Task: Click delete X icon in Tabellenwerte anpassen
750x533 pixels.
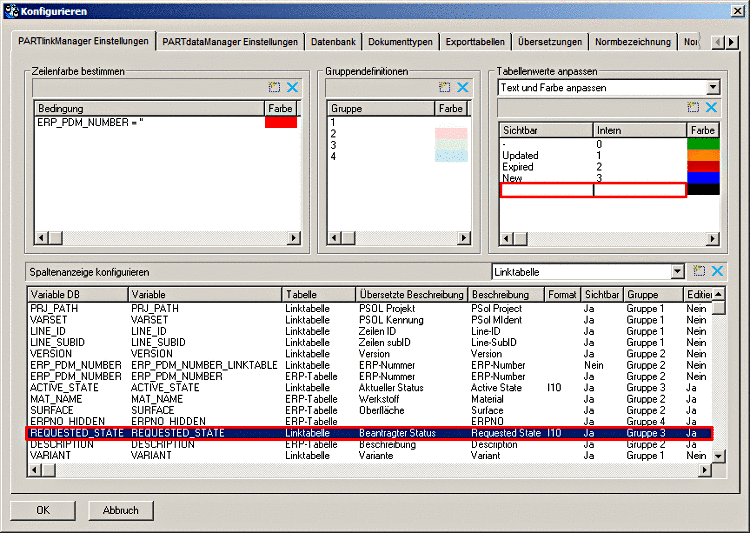Action: (x=711, y=107)
